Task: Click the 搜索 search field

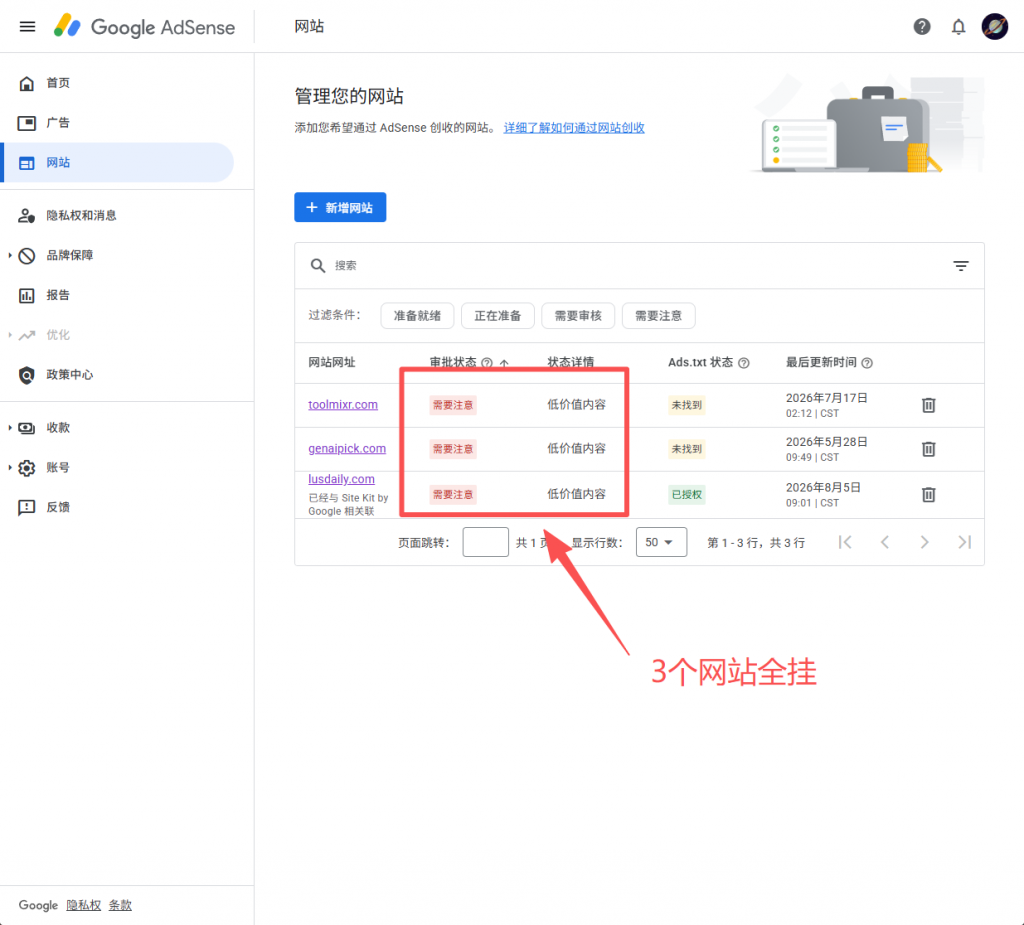Action: (x=637, y=265)
